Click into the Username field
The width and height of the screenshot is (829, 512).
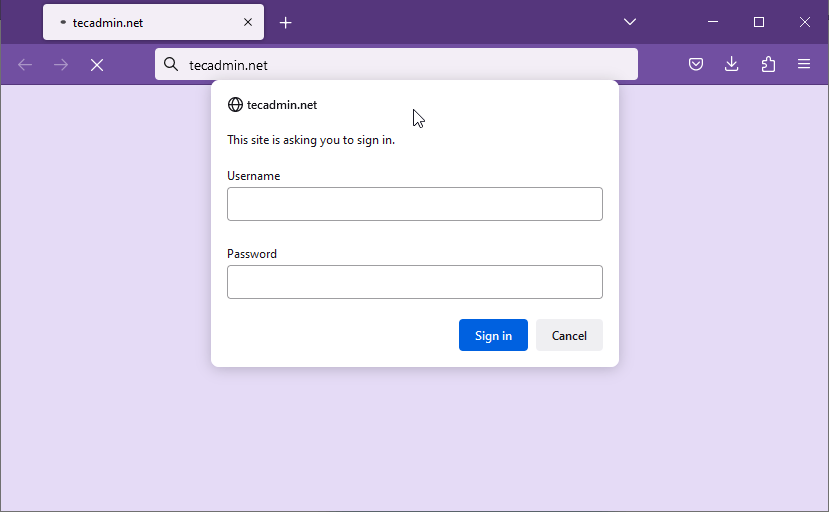(414, 204)
